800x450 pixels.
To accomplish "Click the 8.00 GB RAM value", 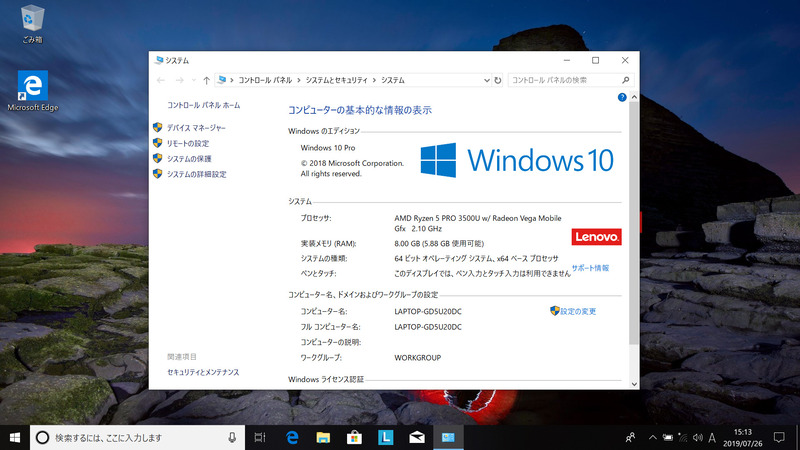I will (439, 243).
